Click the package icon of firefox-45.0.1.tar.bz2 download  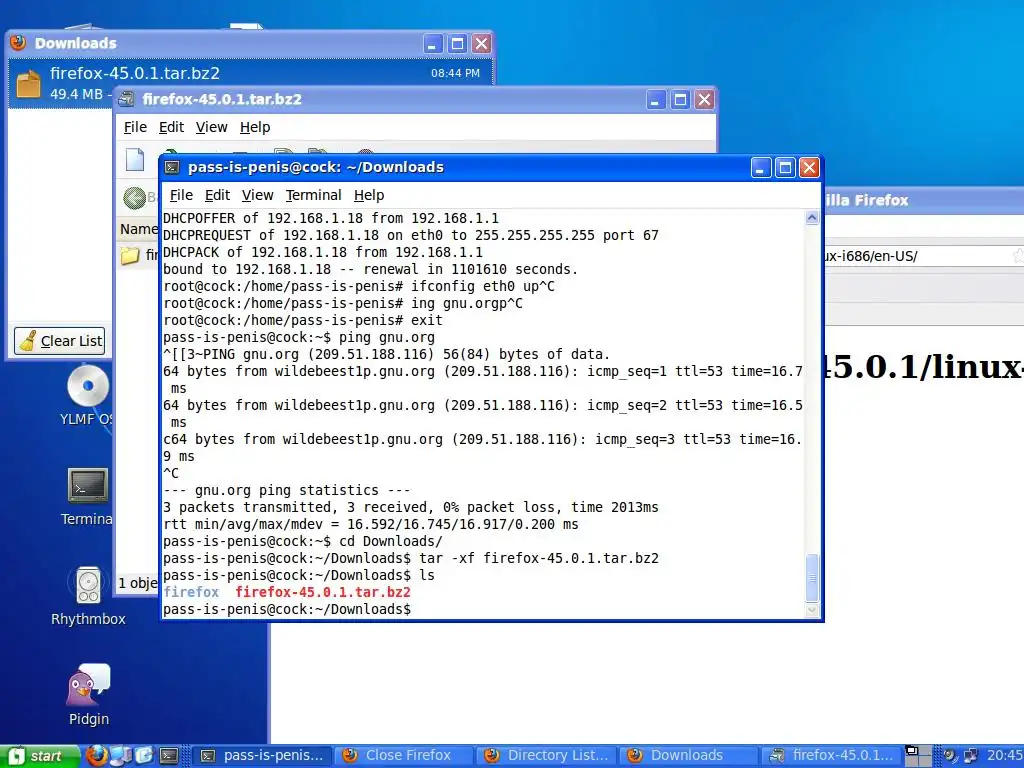point(28,83)
